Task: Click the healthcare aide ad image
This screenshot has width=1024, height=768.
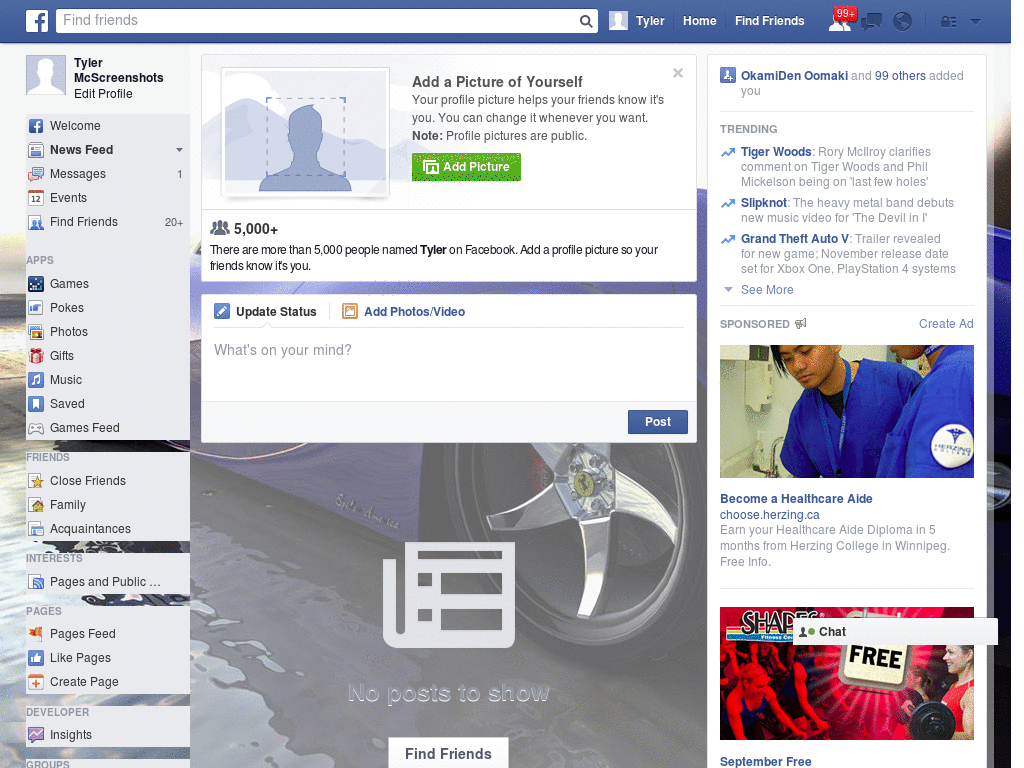Action: click(x=846, y=411)
